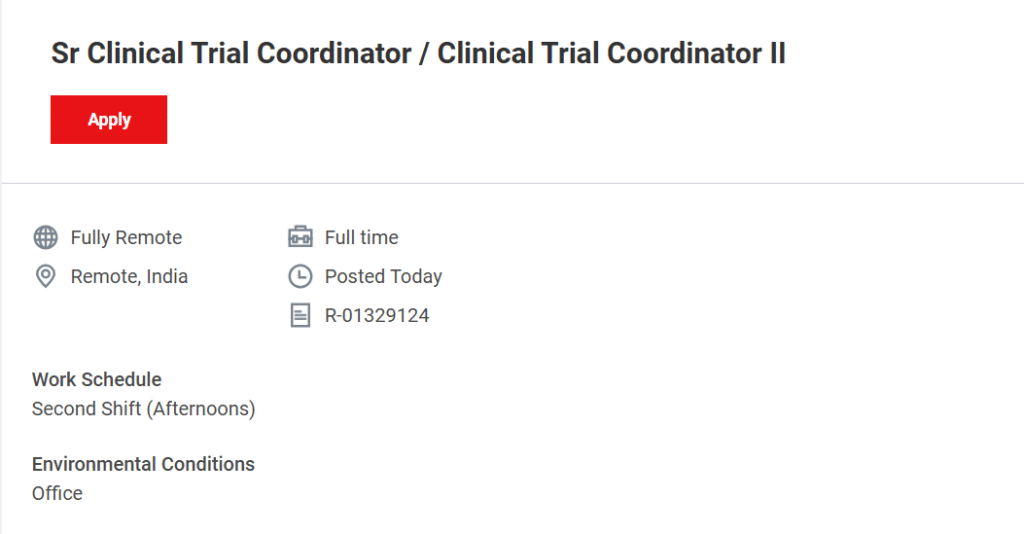Click the briefcase icon beside Full time
The width and height of the screenshot is (1024, 534).
click(300, 237)
